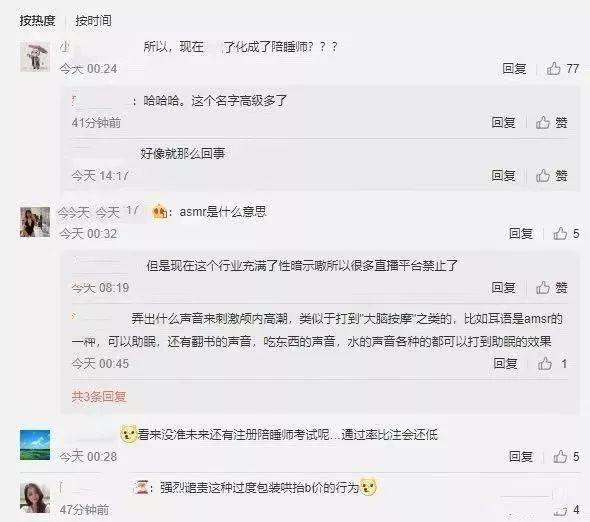
Task: Switch to 按时间 sorting tab
Action: (x=93, y=20)
